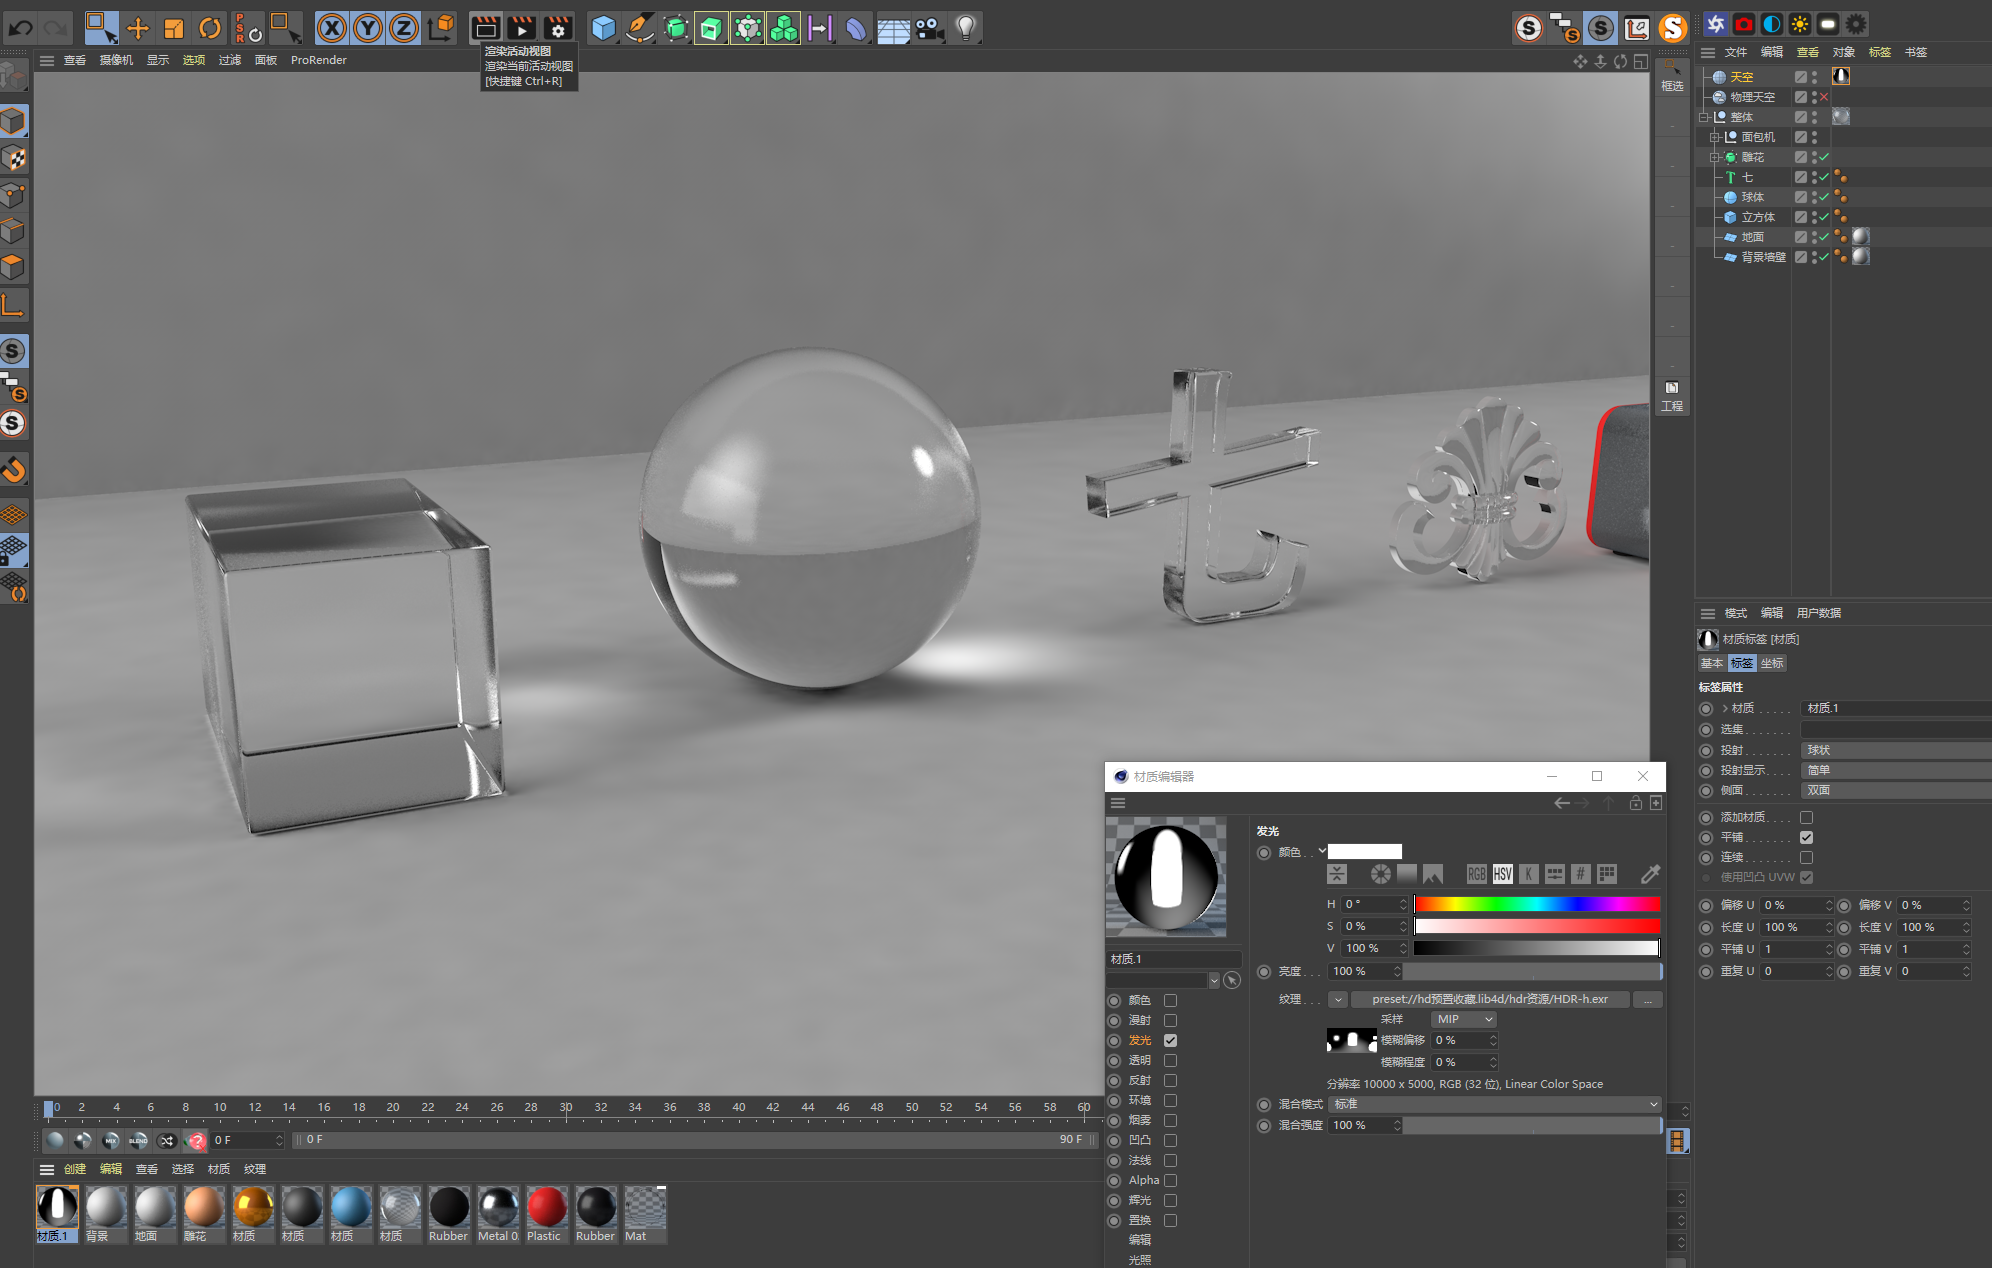
Task: Click the lock icon in the material editor header
Action: click(1636, 803)
